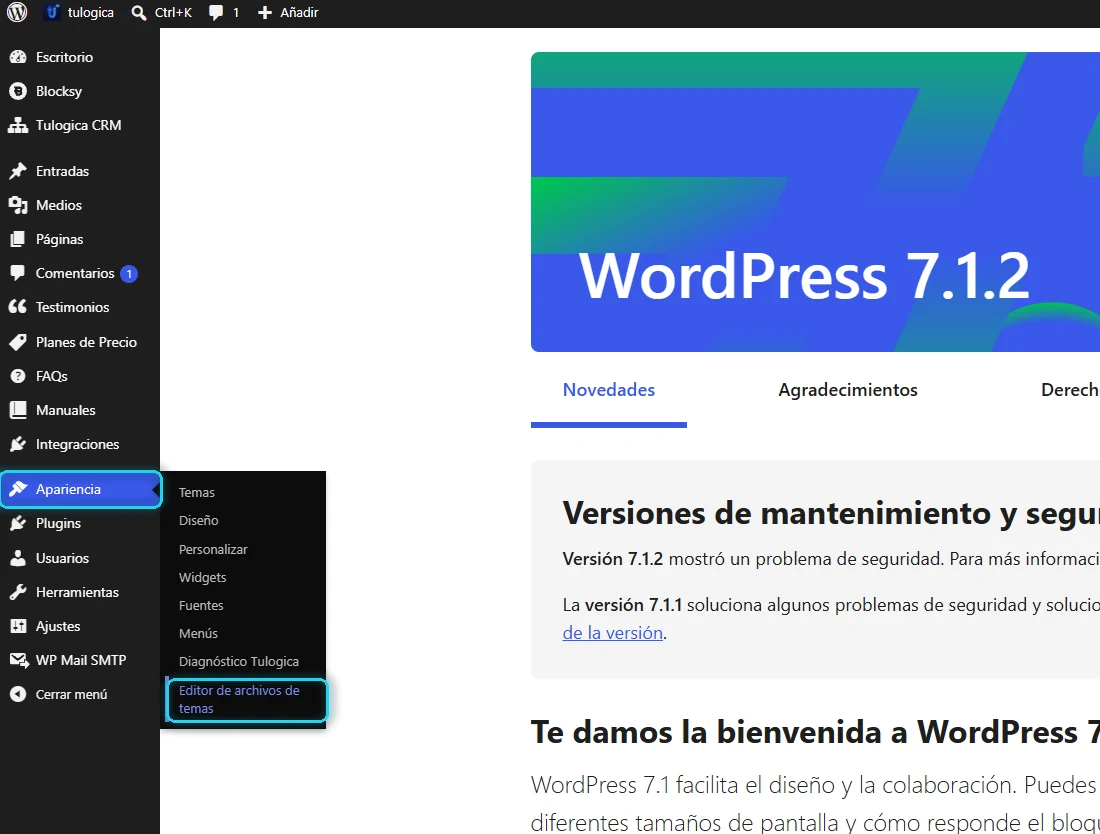The height and width of the screenshot is (834, 1100).
Task: Click the Integraciones plug icon
Action: click(18, 444)
